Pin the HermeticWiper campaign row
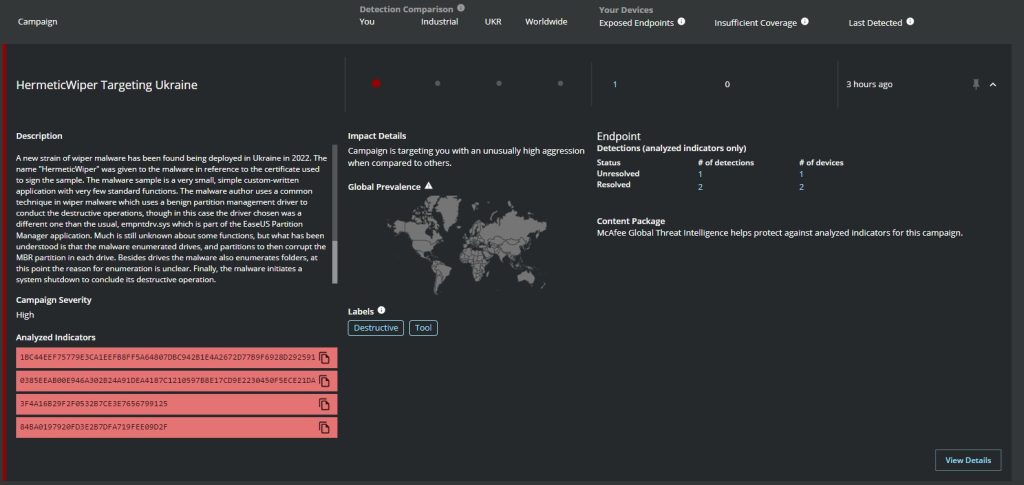The height and width of the screenshot is (485, 1024). (976, 85)
